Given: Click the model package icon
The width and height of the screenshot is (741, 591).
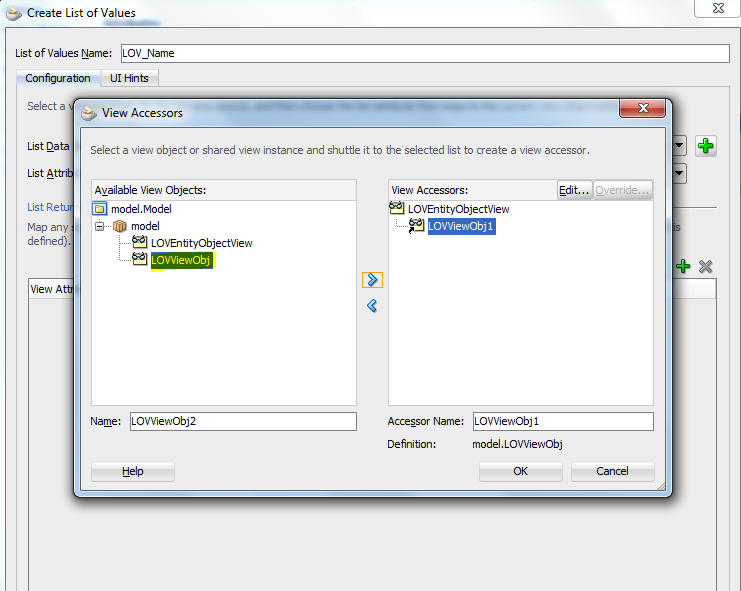Looking at the screenshot, I should (120, 226).
